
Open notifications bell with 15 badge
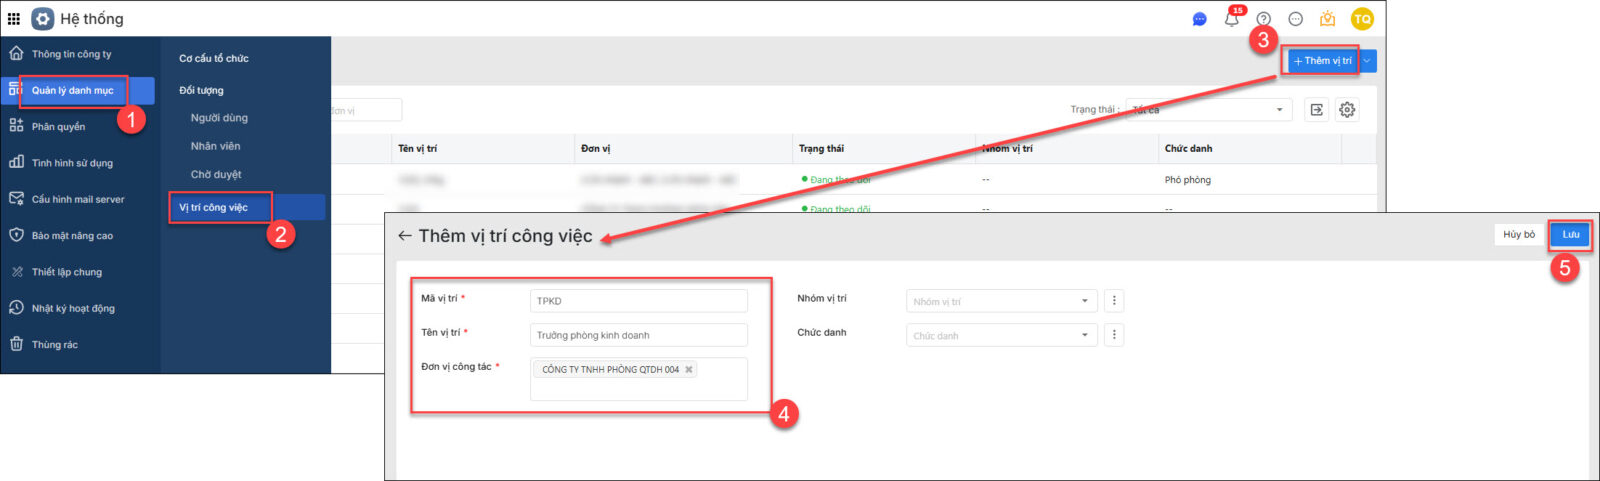[x=1233, y=18]
